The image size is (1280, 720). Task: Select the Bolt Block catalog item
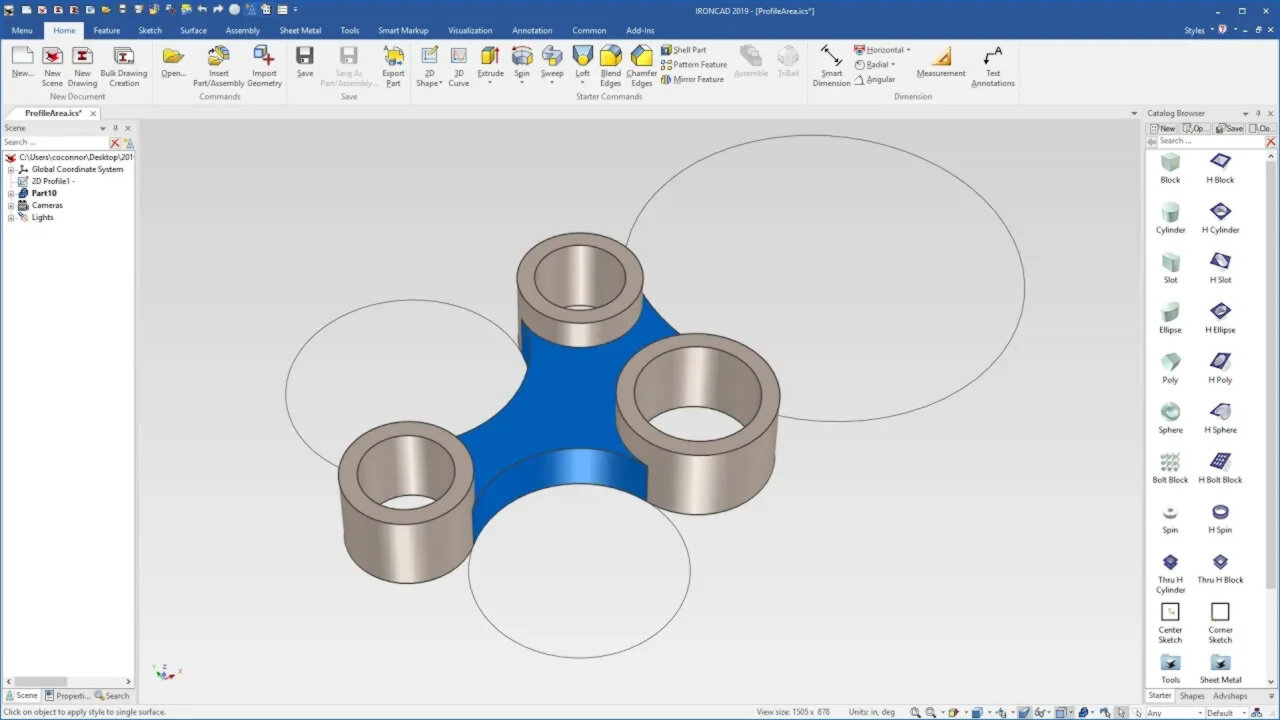tap(1170, 462)
